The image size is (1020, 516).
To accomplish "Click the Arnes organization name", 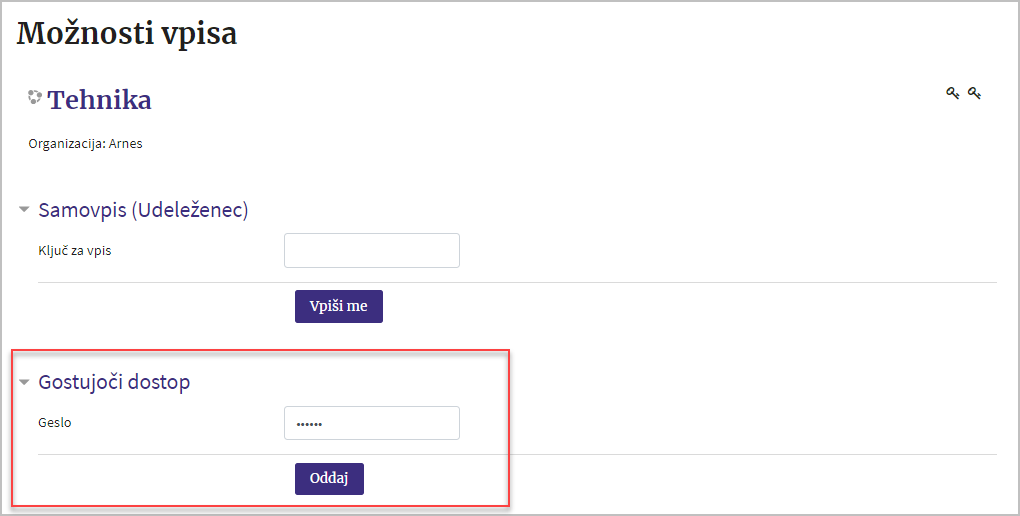I will (x=126, y=144).
